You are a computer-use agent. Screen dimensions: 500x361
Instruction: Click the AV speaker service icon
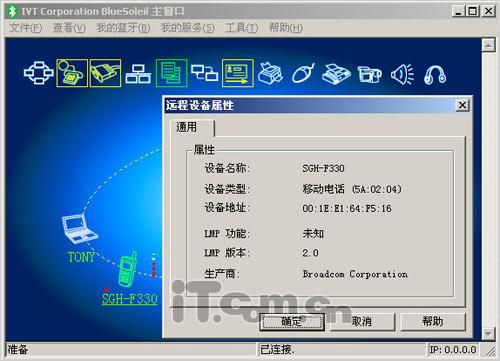[402, 74]
